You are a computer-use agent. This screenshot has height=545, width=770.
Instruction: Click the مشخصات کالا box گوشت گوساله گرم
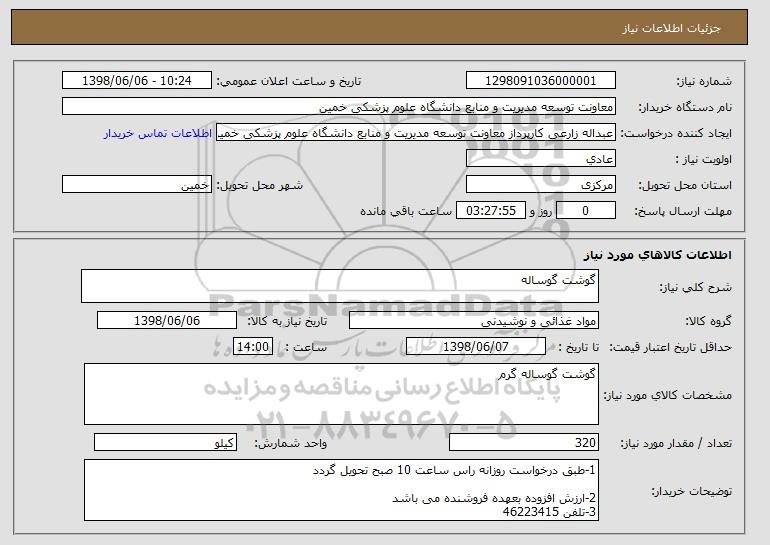click(x=341, y=394)
